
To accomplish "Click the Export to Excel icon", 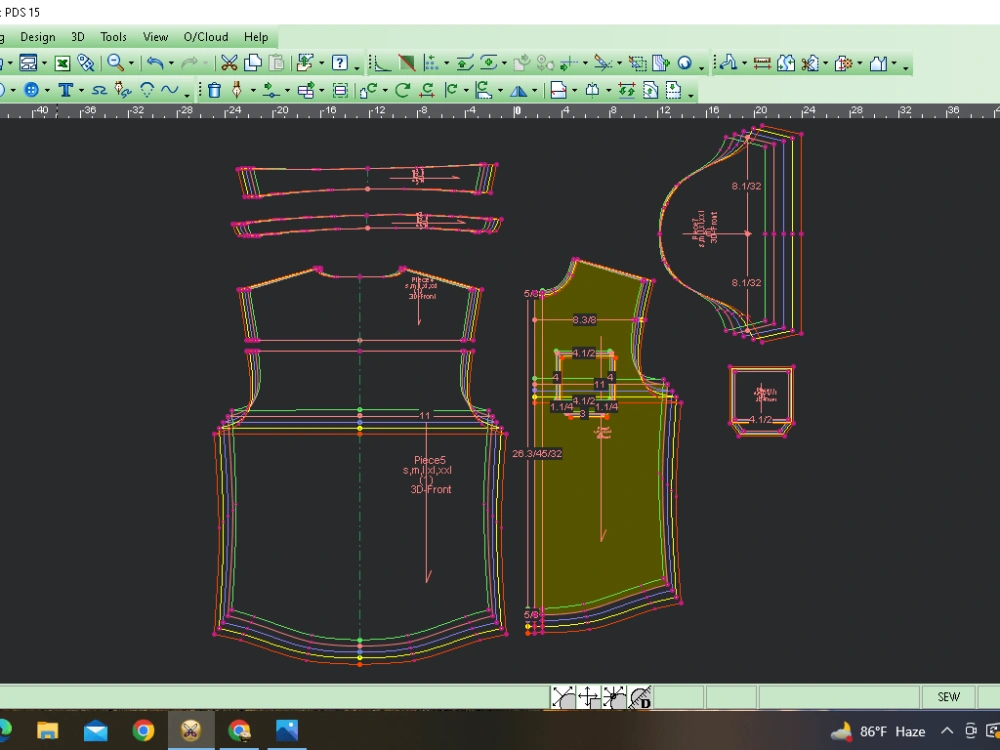I will [x=62, y=64].
